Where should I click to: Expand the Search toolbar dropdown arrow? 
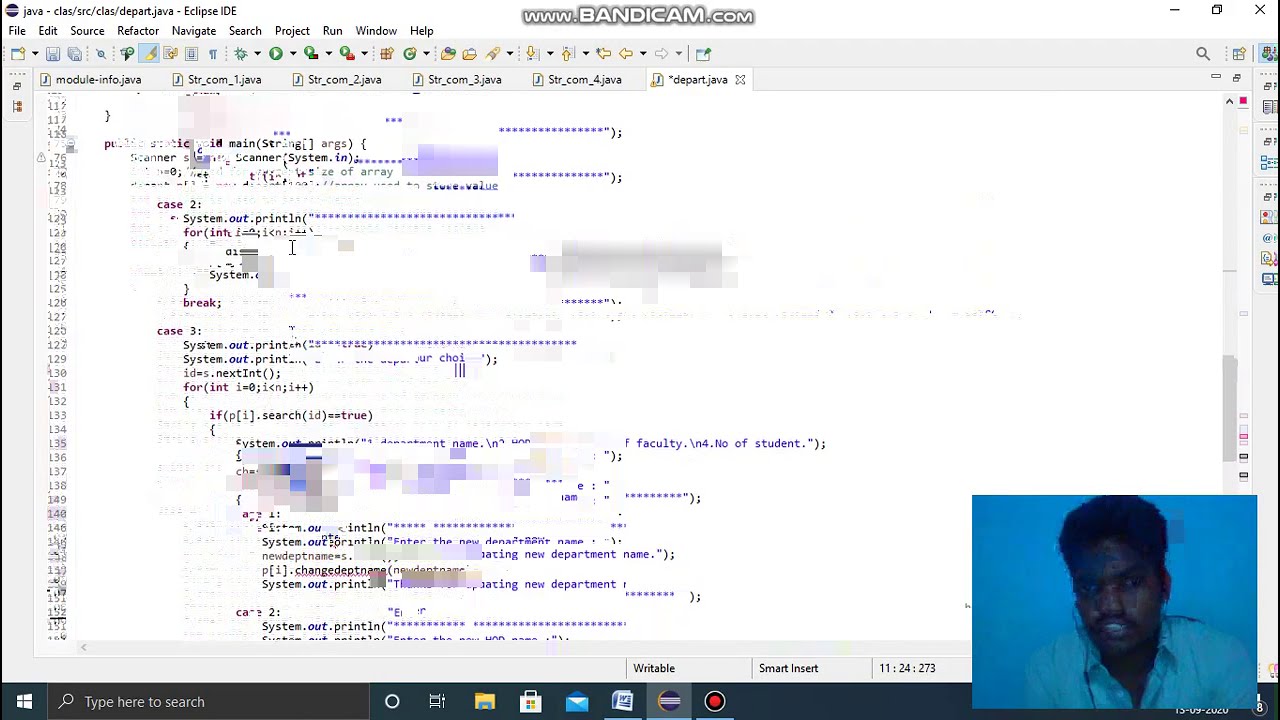tap(510, 53)
